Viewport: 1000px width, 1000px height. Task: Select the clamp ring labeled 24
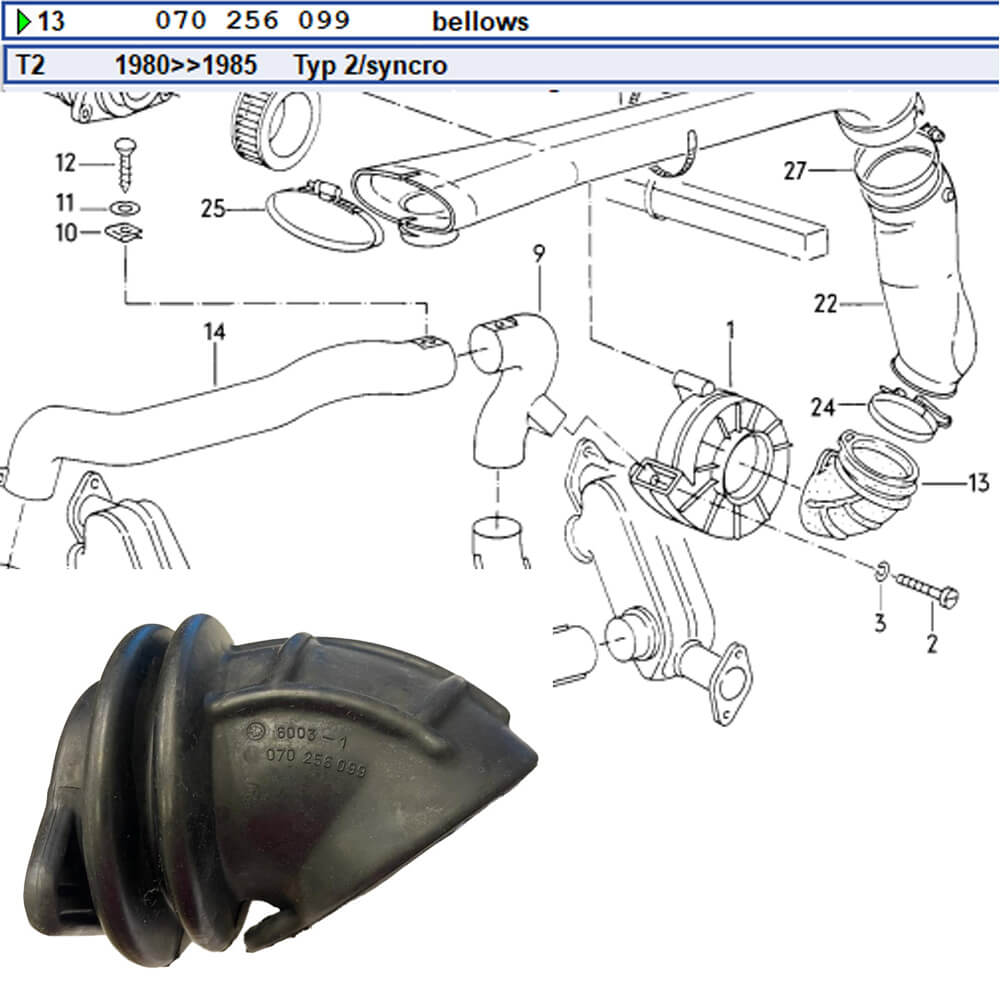905,413
